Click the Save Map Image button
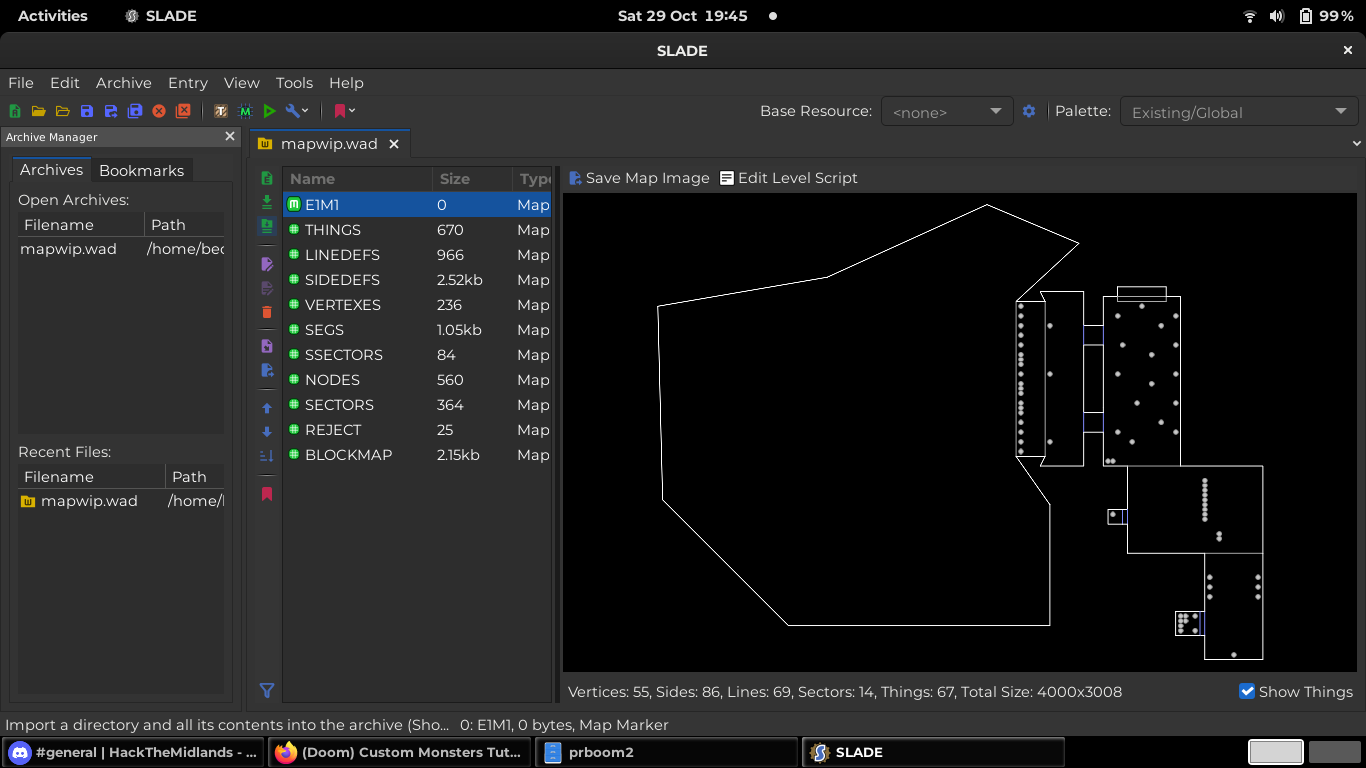Viewport: 1366px width, 768px height. 639,178
